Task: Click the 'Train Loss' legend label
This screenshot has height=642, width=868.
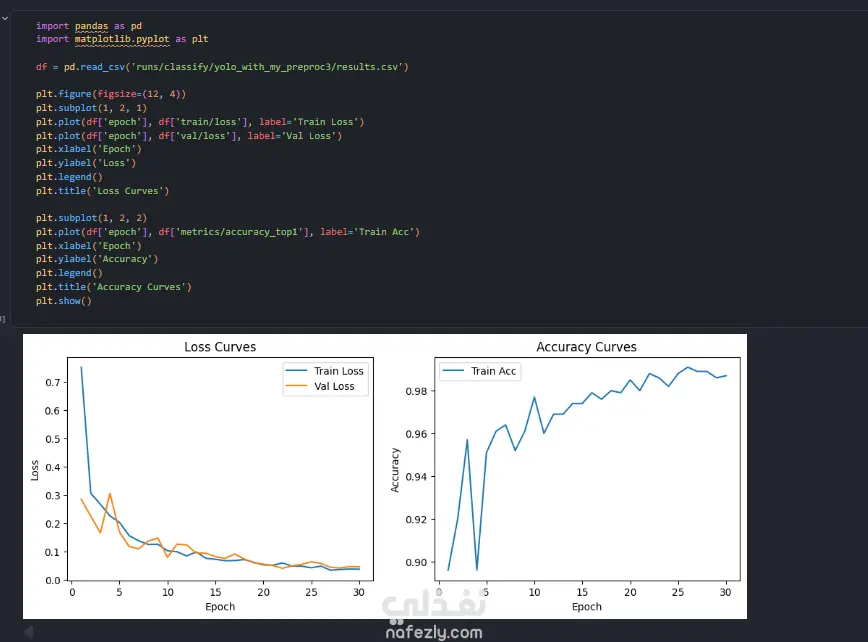Action: [x=339, y=371]
